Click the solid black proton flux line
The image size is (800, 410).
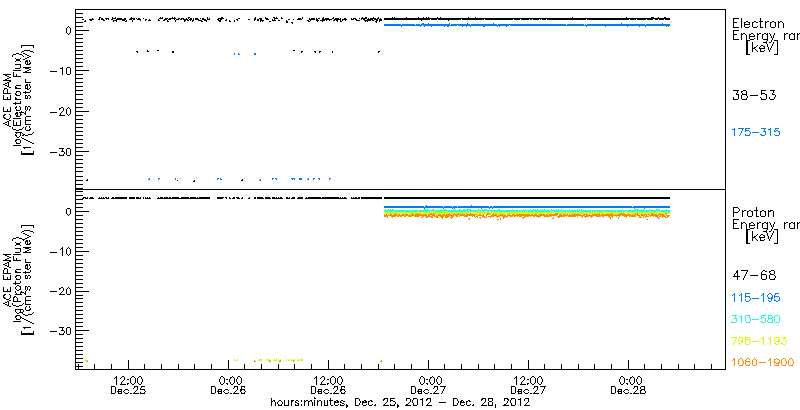click(527, 198)
